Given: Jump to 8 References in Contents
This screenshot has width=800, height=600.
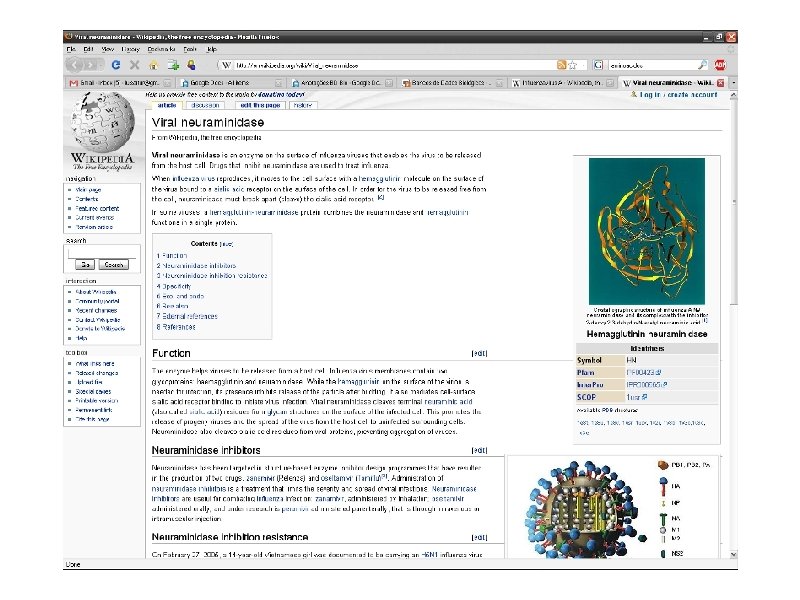Looking at the screenshot, I should pos(176,327).
